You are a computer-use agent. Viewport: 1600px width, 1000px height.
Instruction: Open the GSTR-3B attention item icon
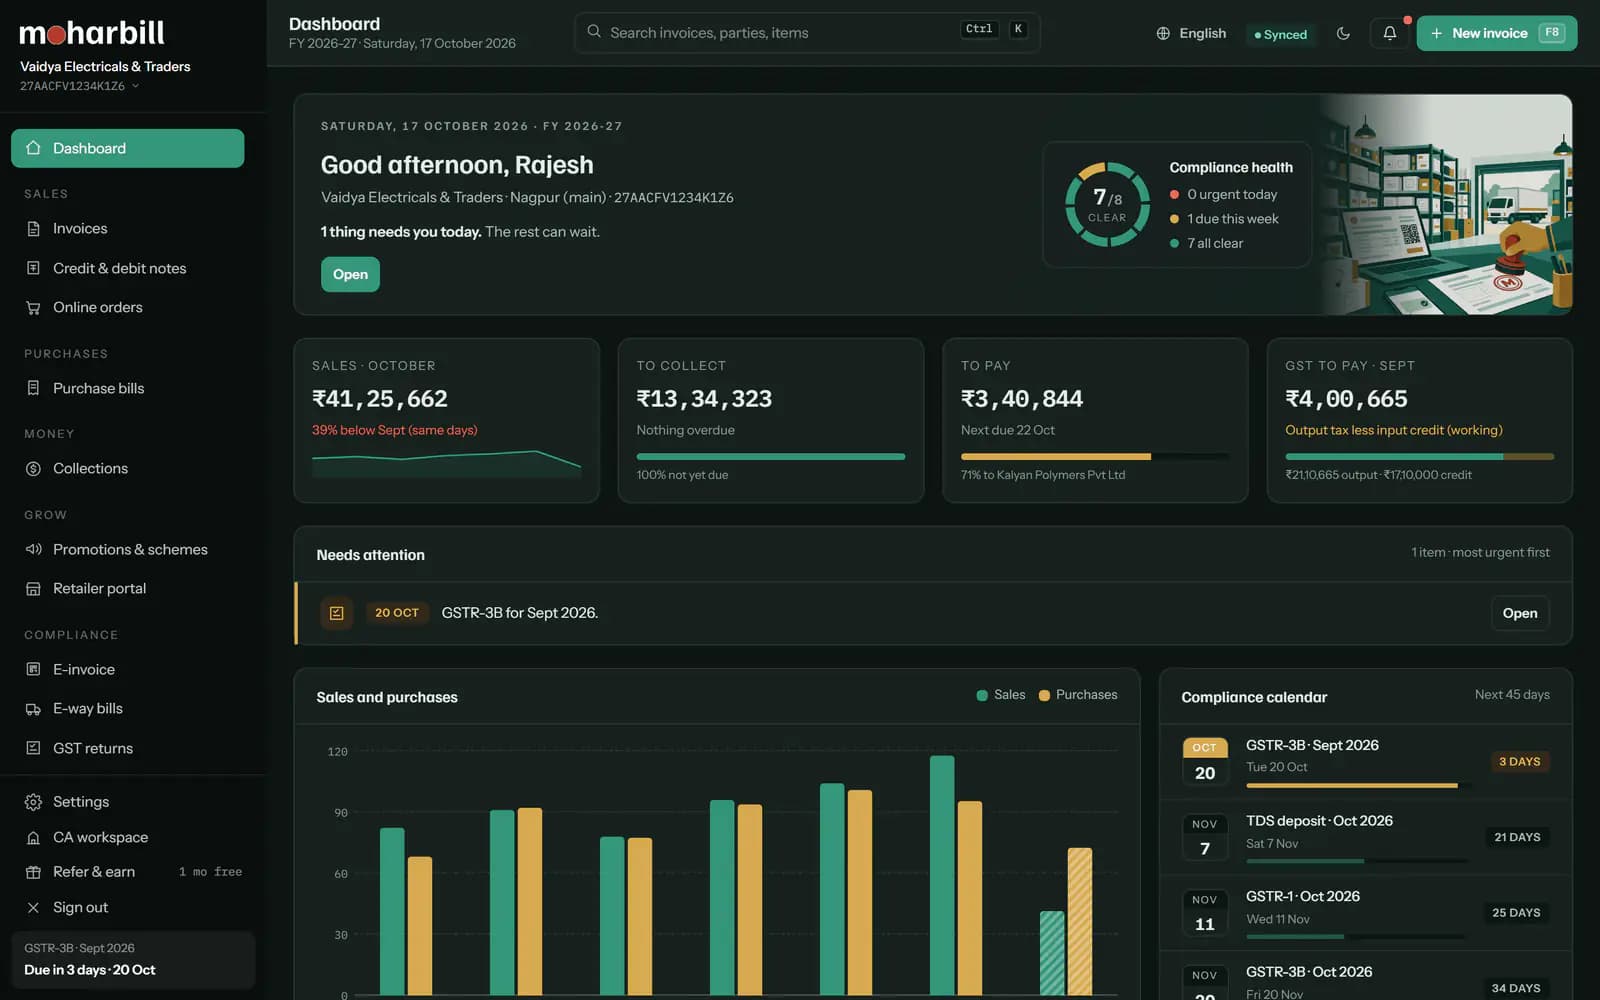click(336, 613)
